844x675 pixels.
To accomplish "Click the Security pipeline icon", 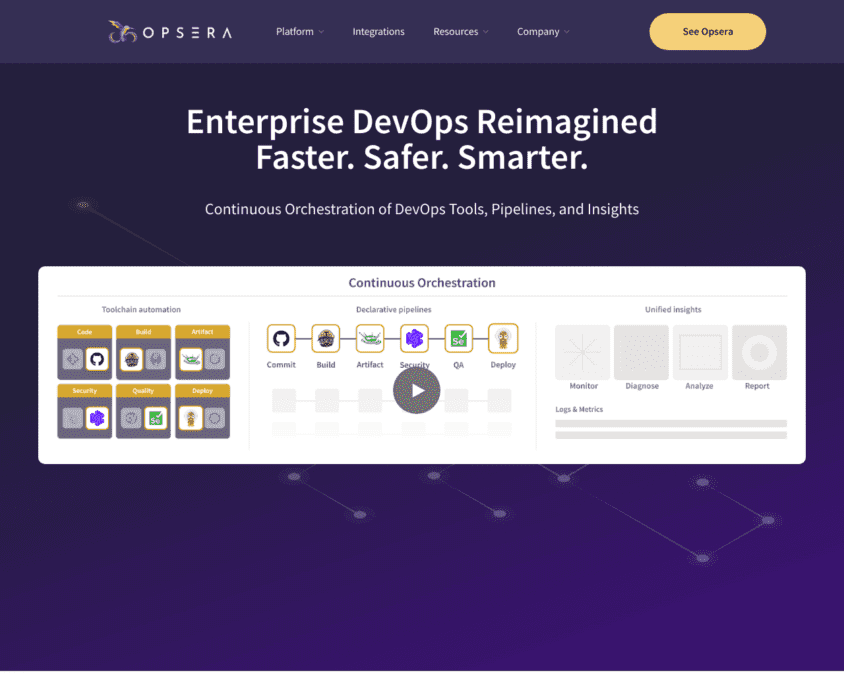I will [414, 339].
